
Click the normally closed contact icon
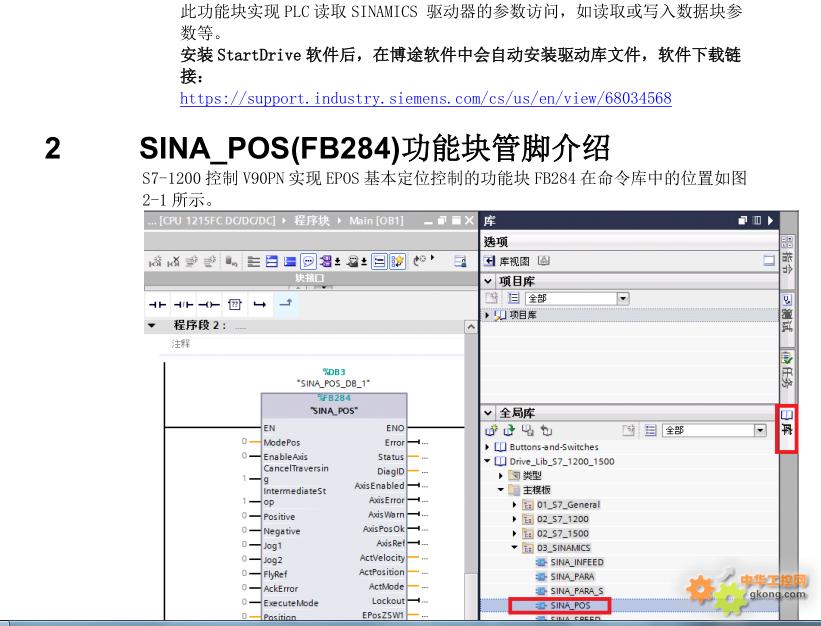(183, 305)
